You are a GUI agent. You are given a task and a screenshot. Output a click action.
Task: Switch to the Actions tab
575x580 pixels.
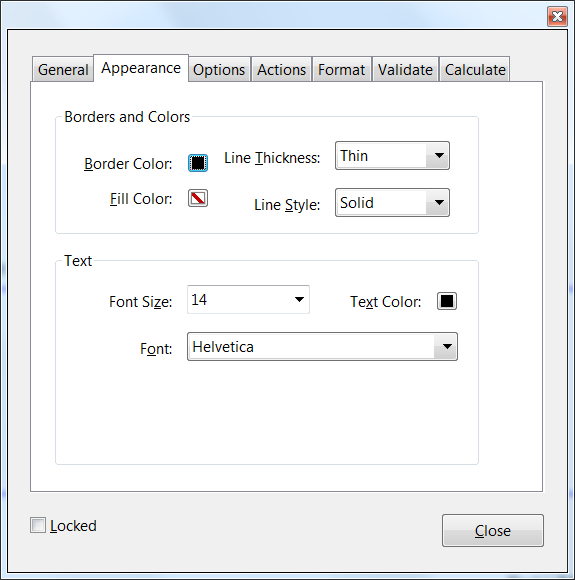click(282, 70)
